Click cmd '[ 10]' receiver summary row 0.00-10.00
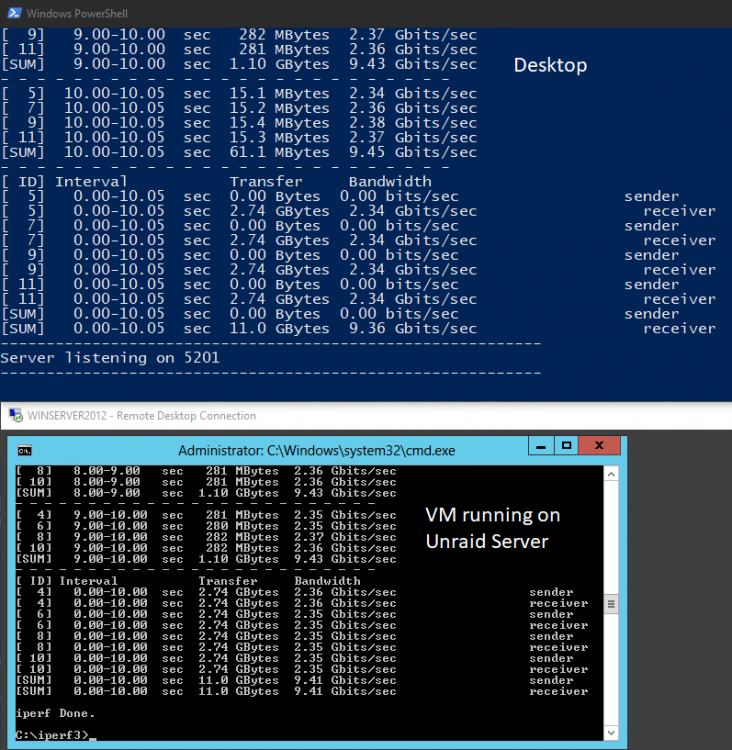The image size is (732, 750). 302,669
